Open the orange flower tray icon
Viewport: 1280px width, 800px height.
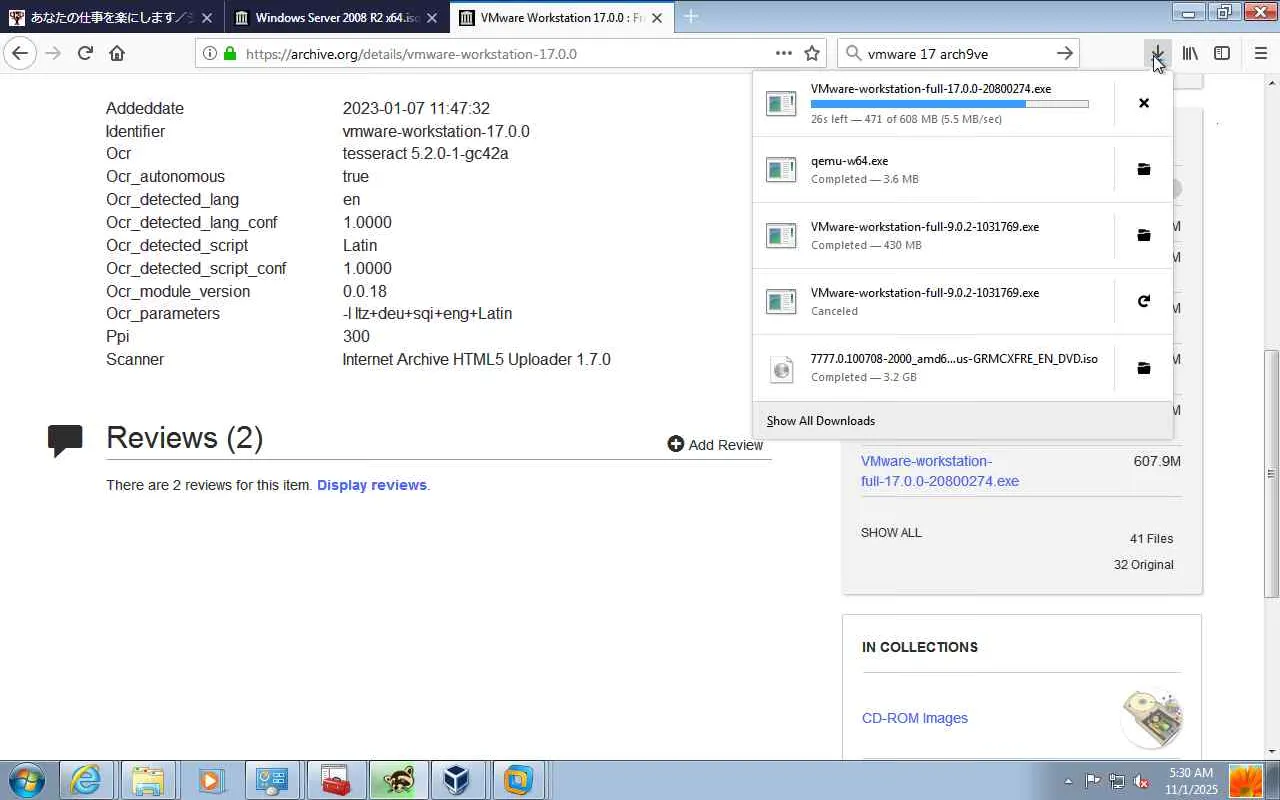tap(1245, 781)
